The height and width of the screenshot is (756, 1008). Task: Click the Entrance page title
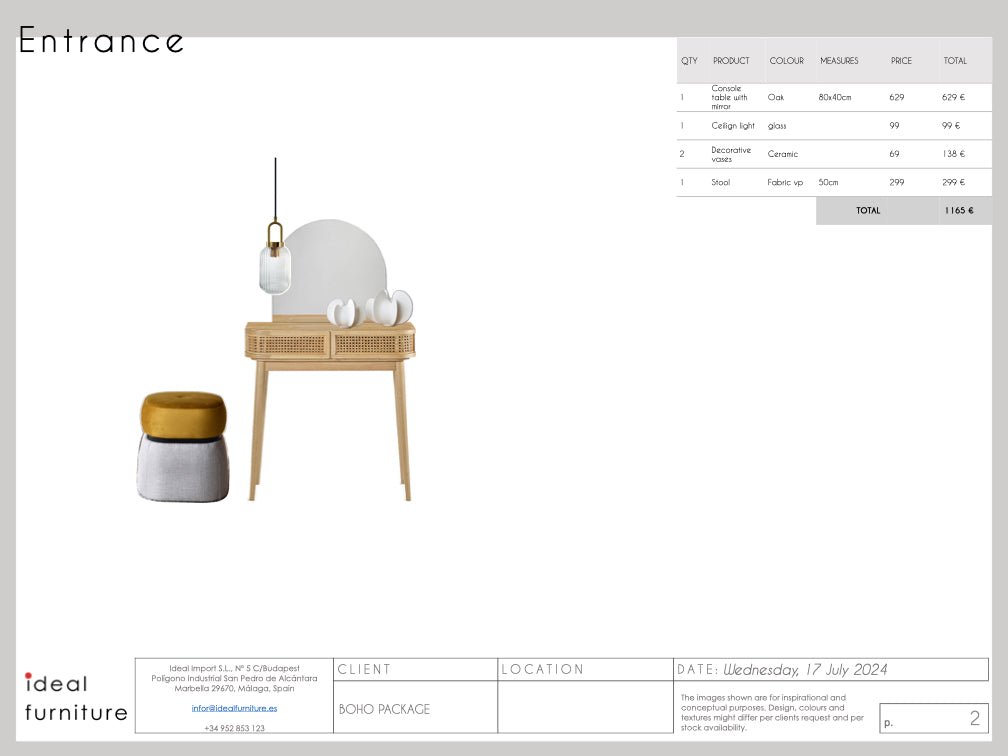point(102,41)
